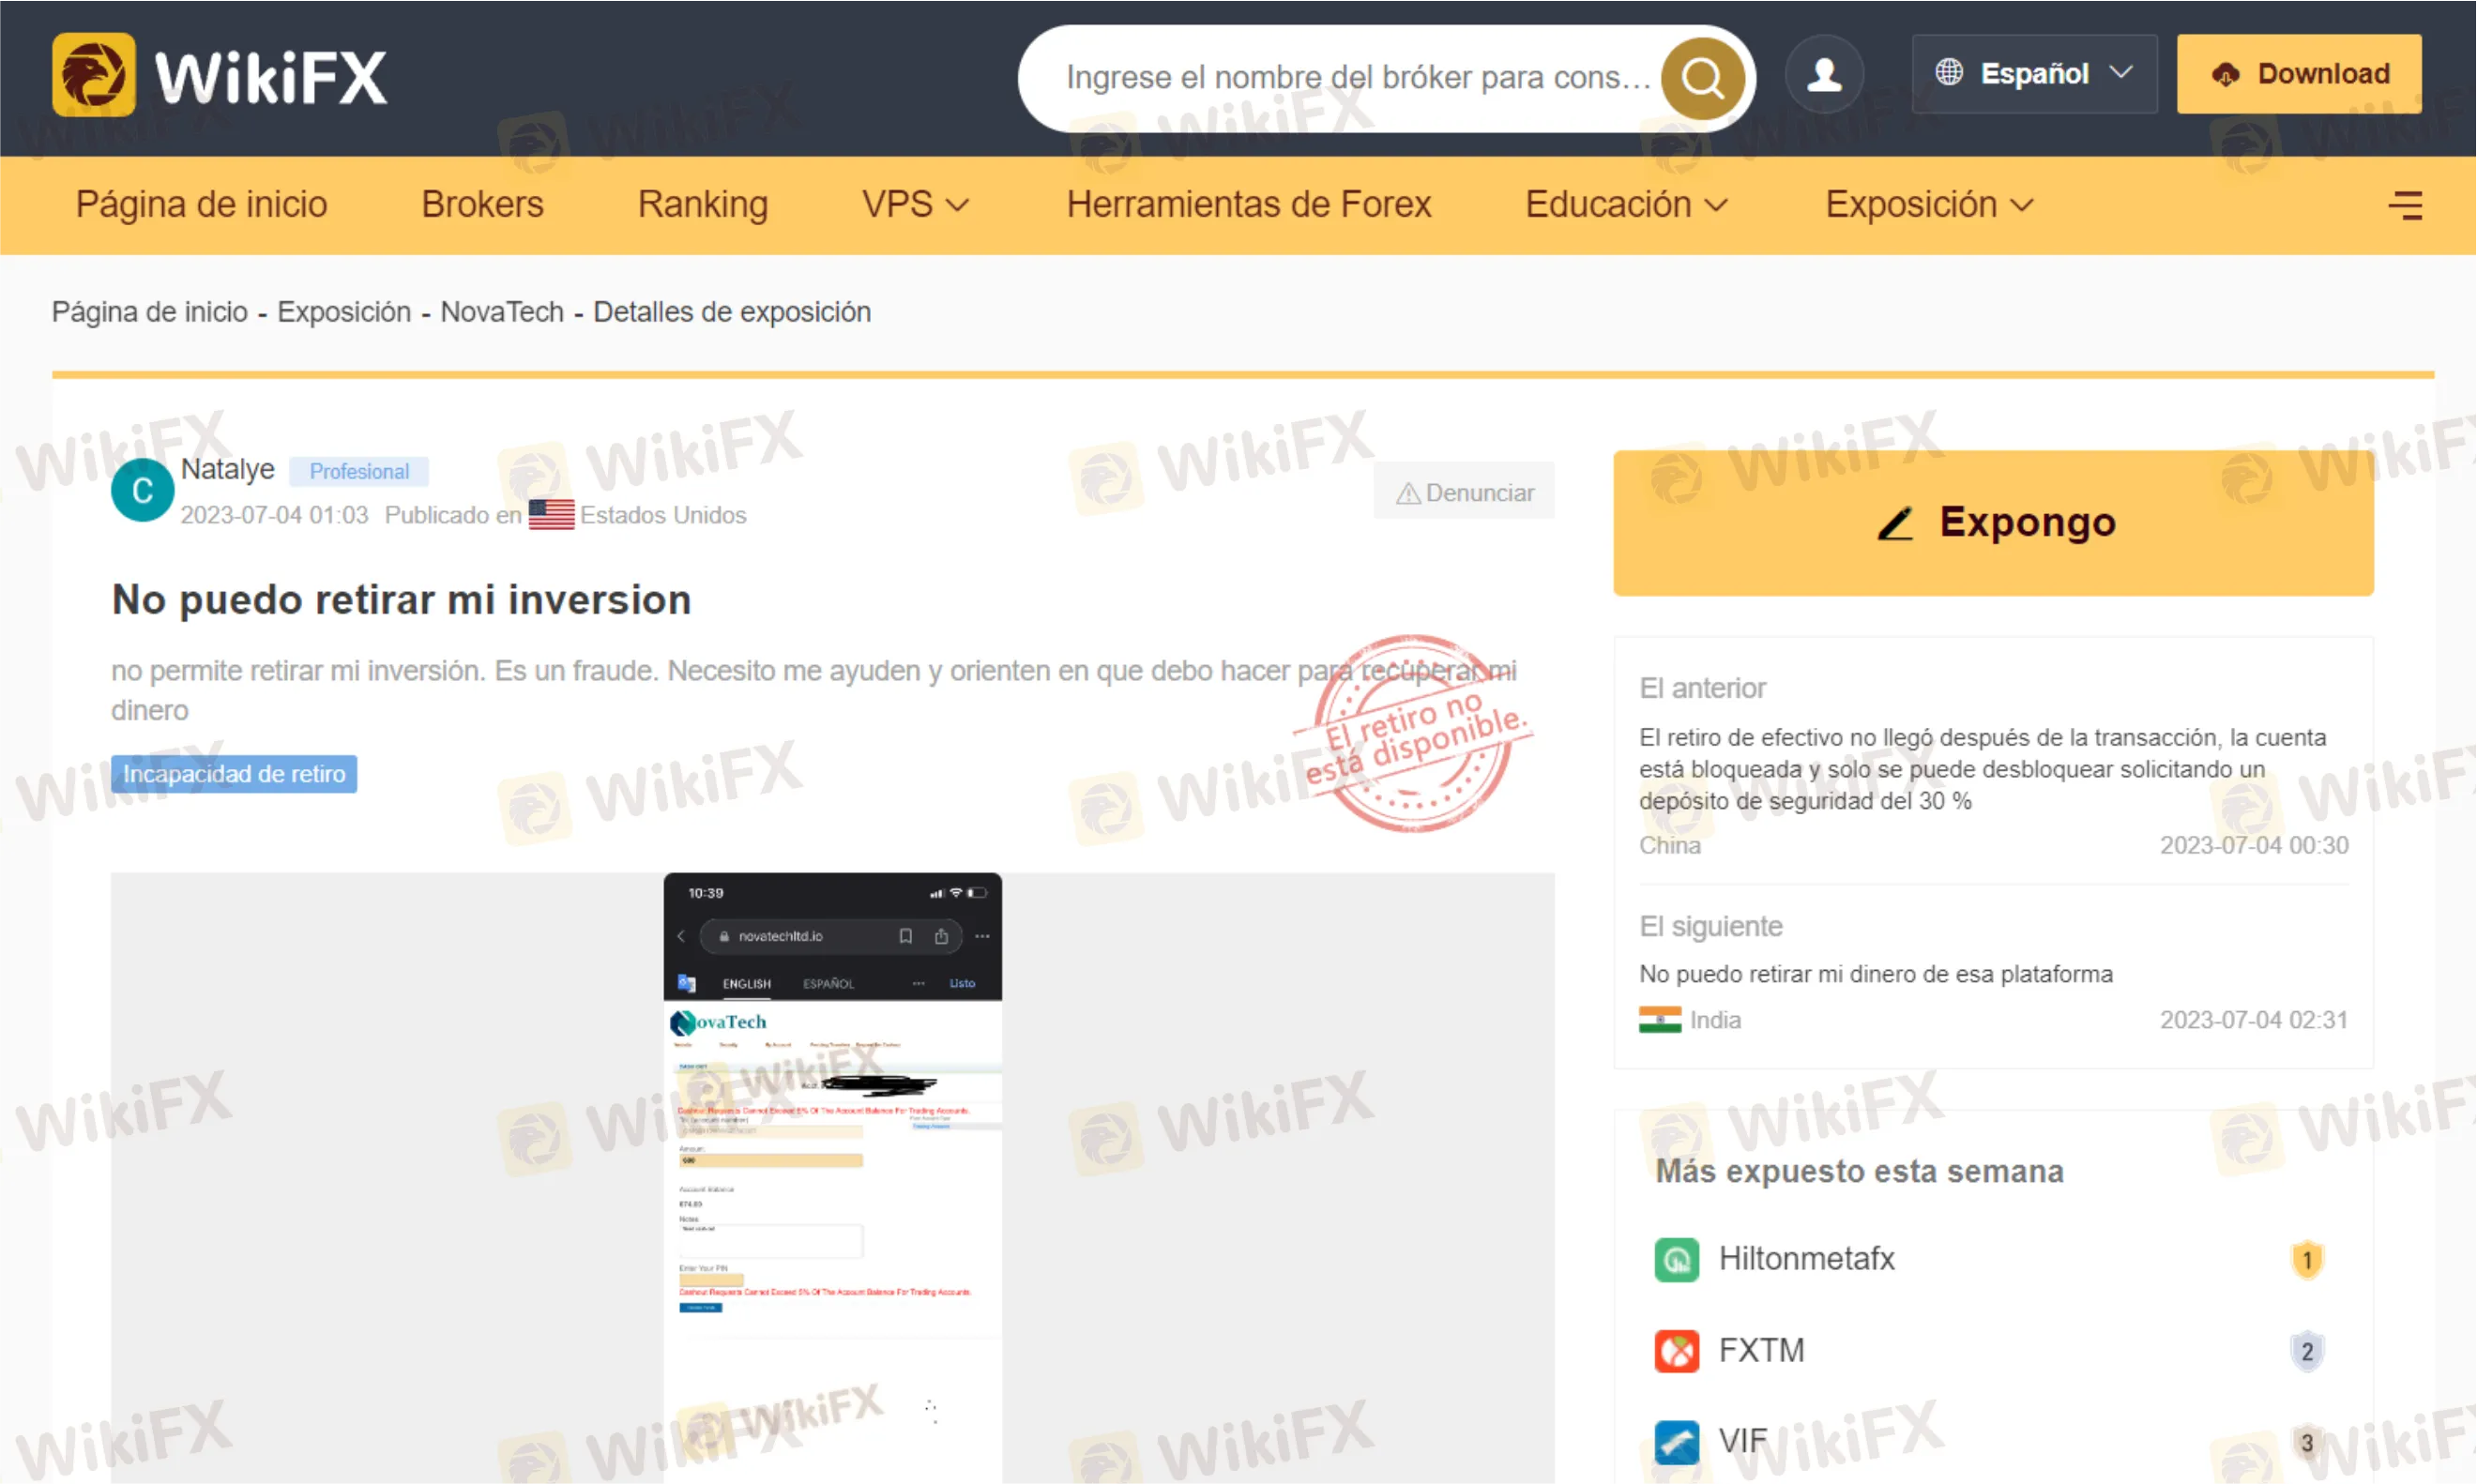This screenshot has width=2477, height=1484.
Task: Click the FXTM broker logo icon
Action: tap(1676, 1351)
